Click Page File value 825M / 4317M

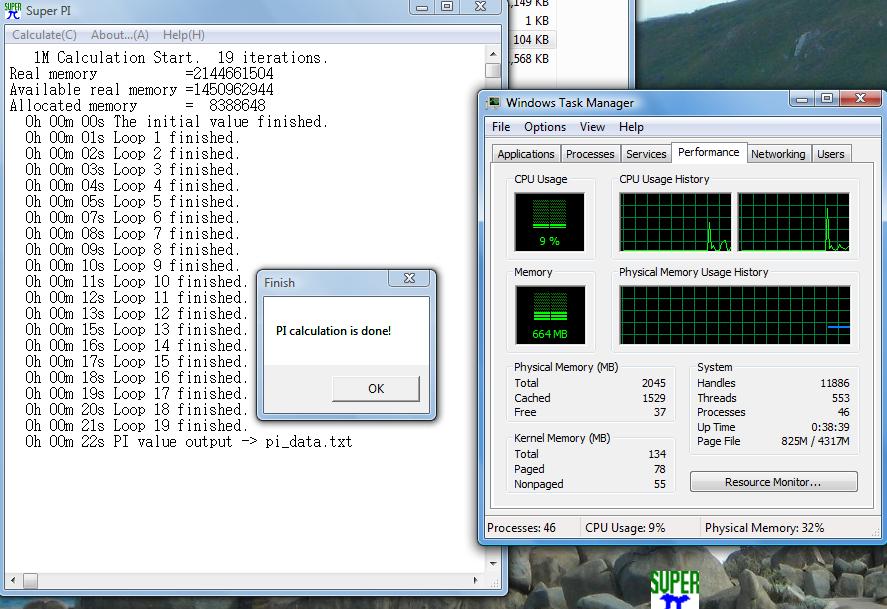815,441
